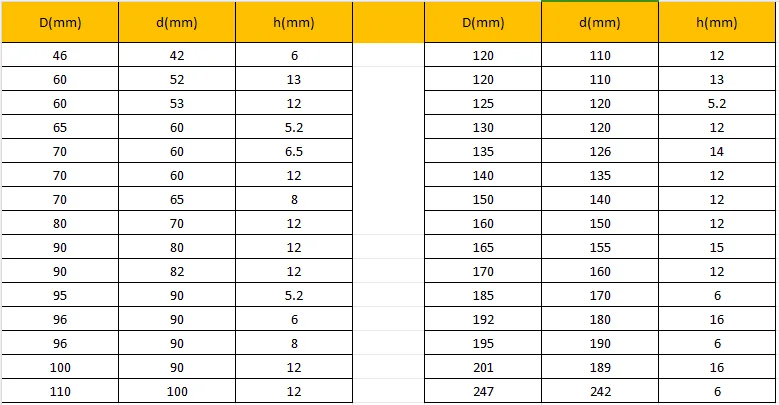Click the cell containing 242
Image resolution: width=779 pixels, height=405 pixels.
coord(600,391)
